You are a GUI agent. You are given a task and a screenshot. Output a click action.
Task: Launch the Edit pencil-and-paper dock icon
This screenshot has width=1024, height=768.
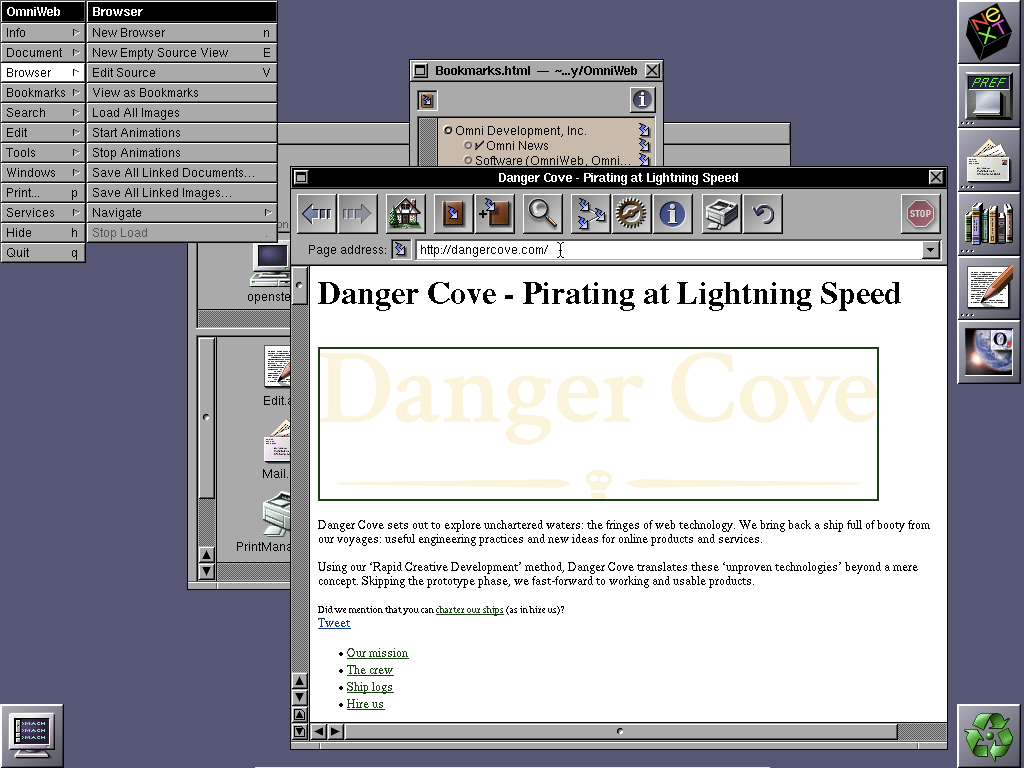tap(989, 287)
